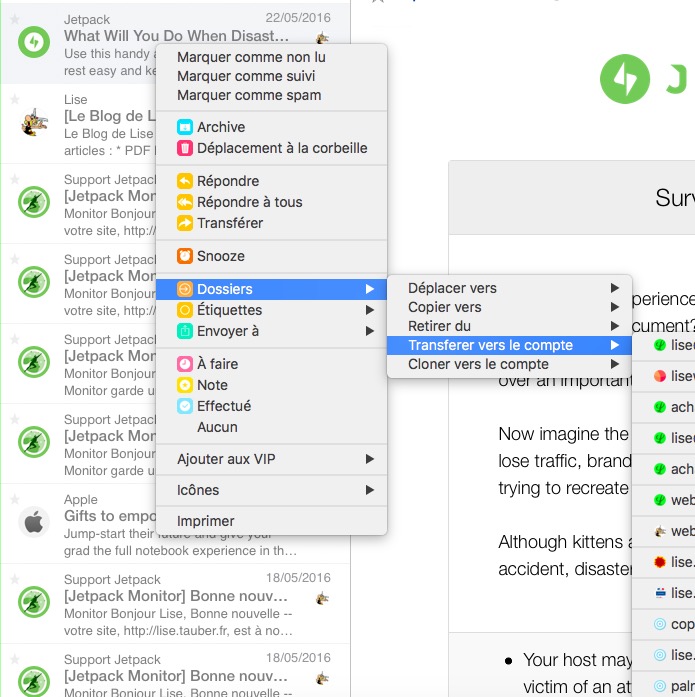Click the orange Snooze bear icon

185,256
